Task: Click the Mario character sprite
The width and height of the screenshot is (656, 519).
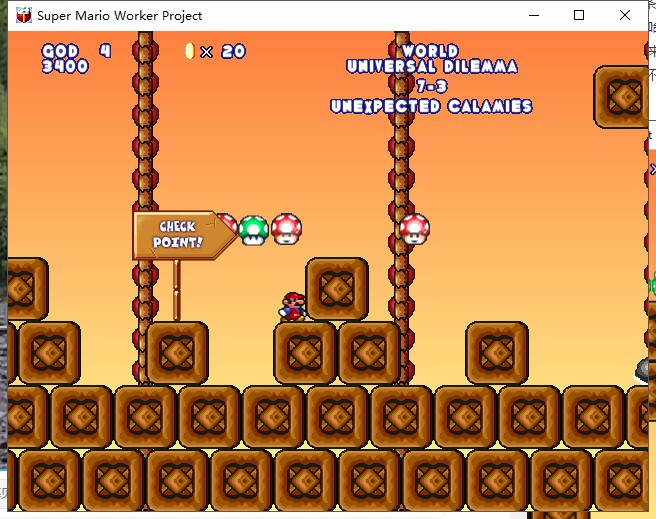Action: point(293,307)
